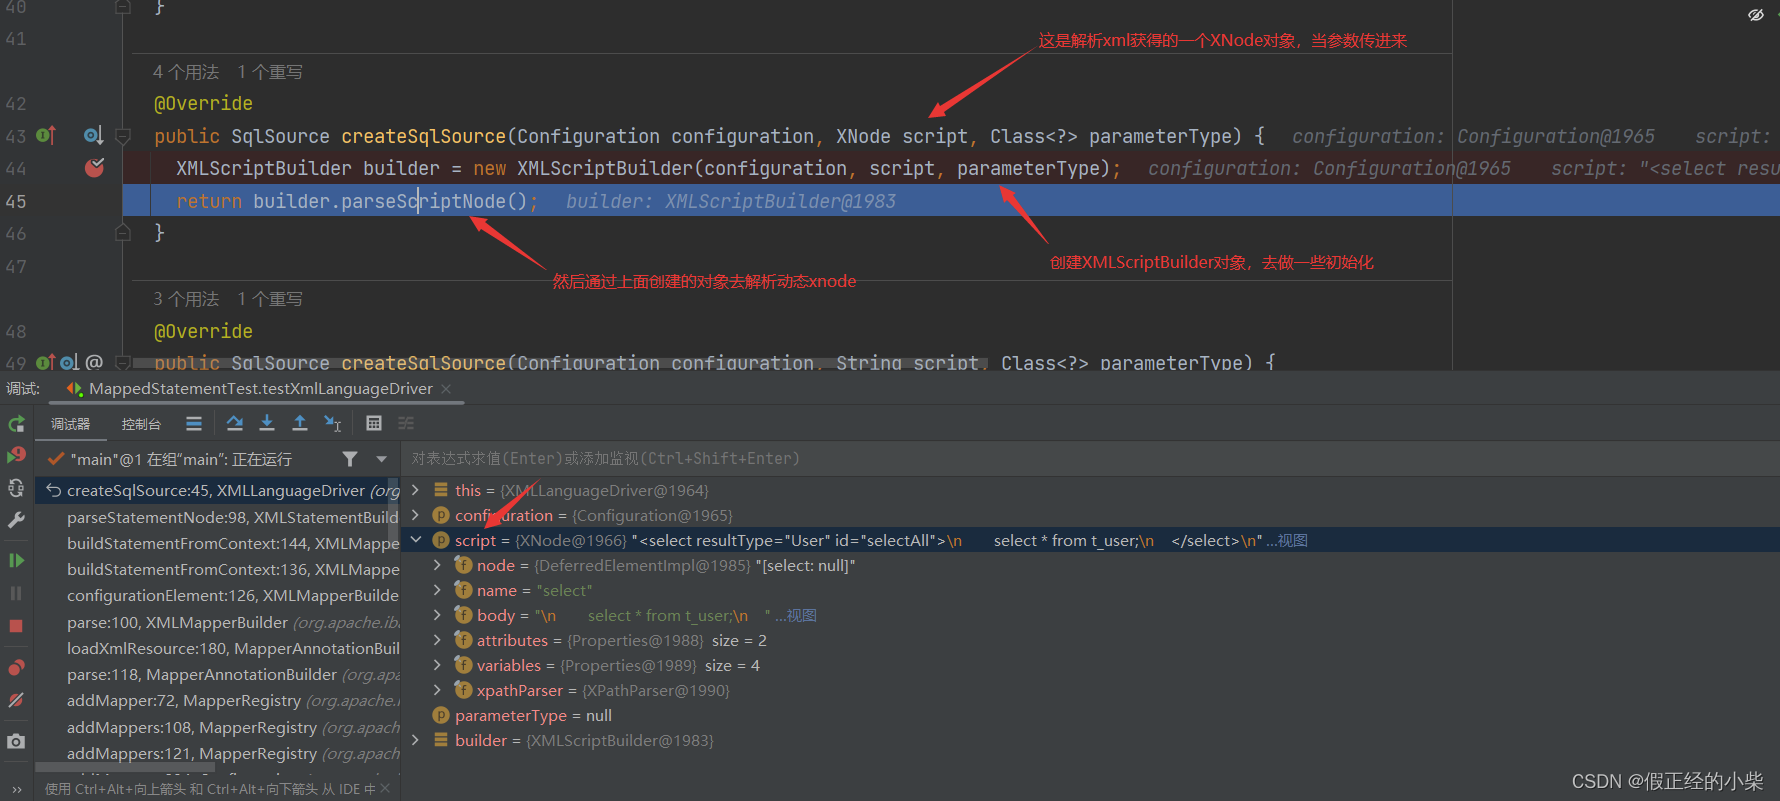1780x801 pixels.
Task: Expand the 'variables' field node
Action: pyautogui.click(x=437, y=665)
